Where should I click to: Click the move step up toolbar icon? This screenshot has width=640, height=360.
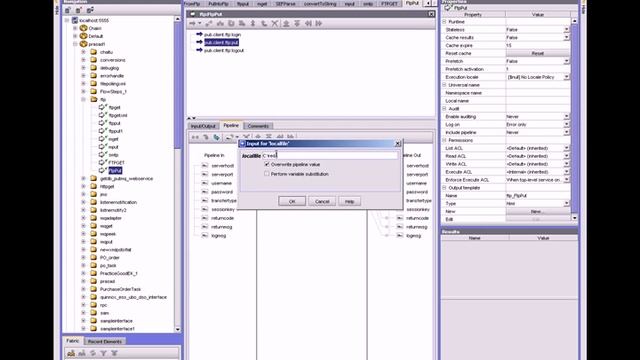[286, 24]
